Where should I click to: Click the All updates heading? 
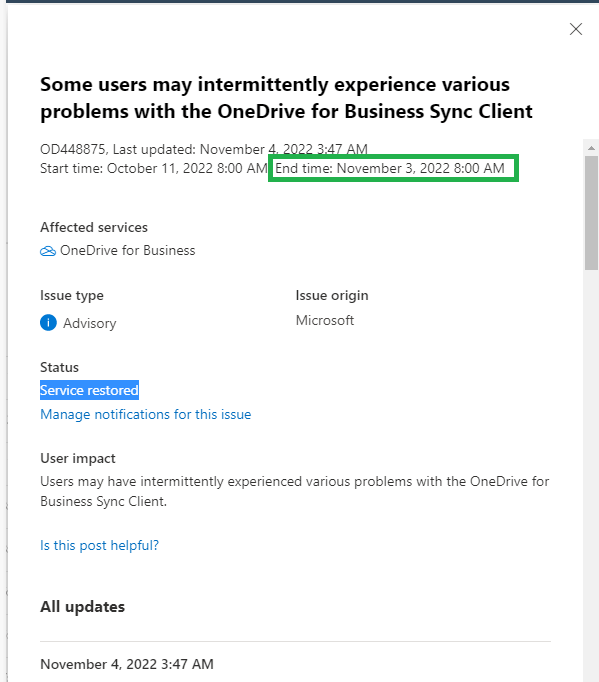click(83, 606)
